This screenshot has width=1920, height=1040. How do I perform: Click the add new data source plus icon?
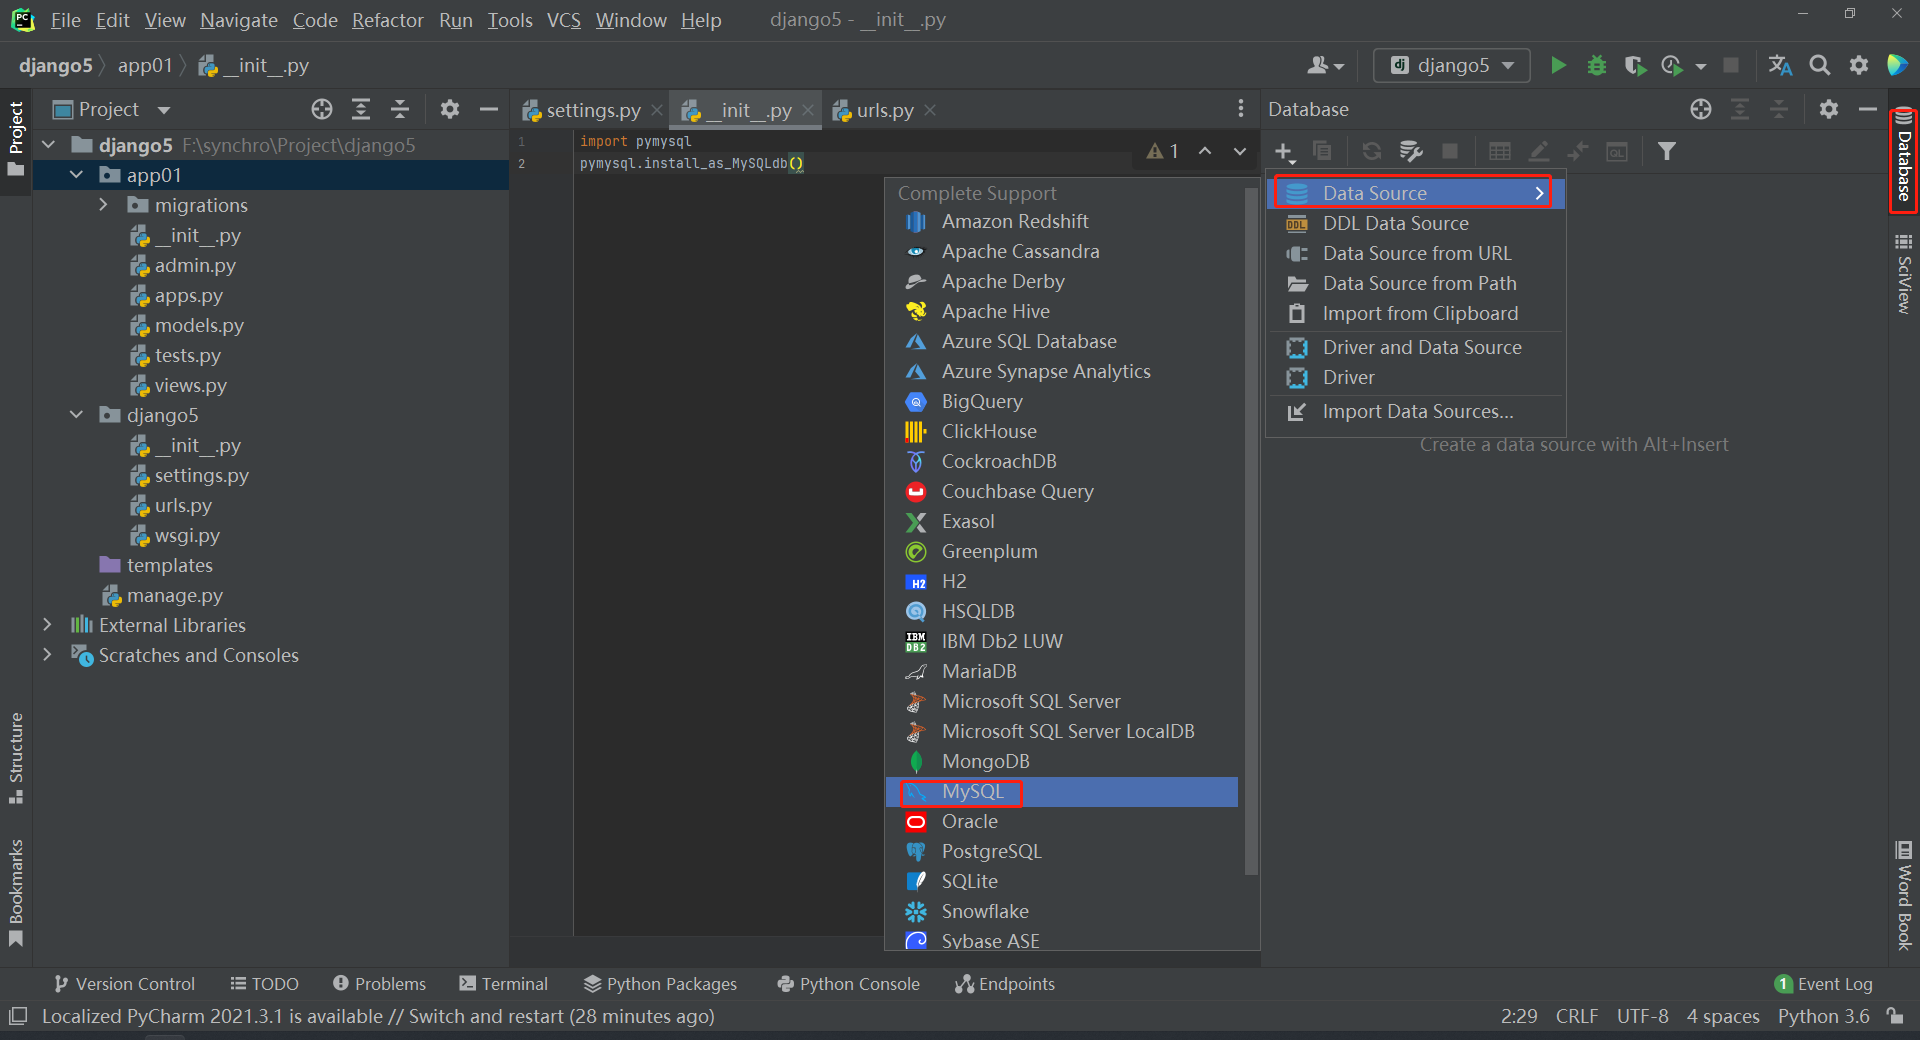click(x=1284, y=152)
